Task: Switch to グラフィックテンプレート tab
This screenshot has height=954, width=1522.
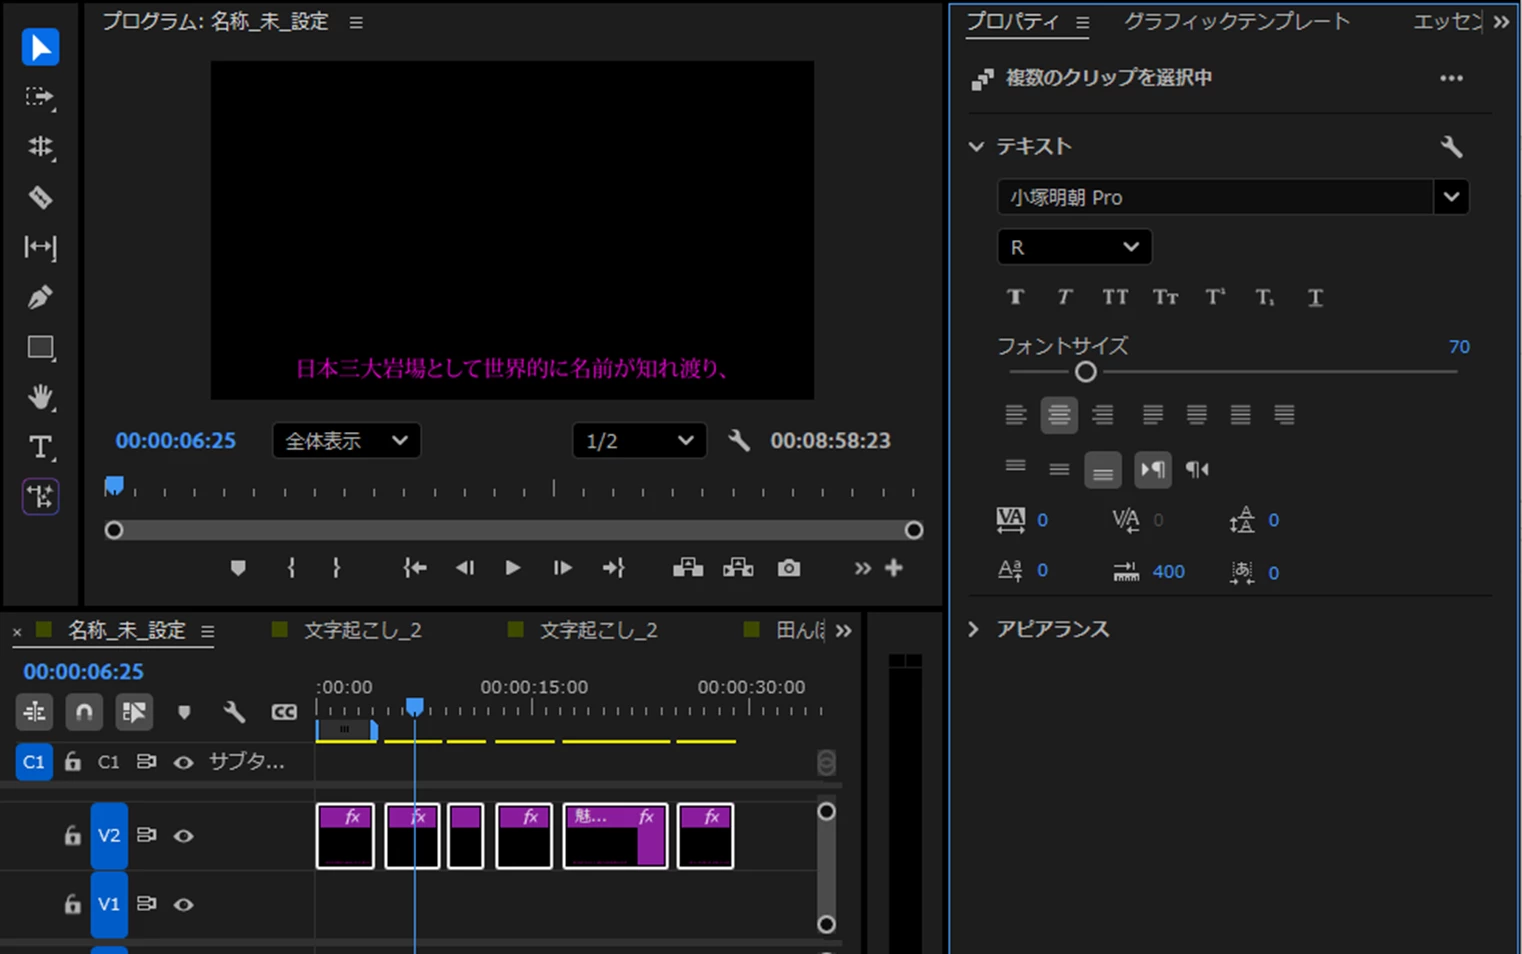Action: tap(1237, 22)
